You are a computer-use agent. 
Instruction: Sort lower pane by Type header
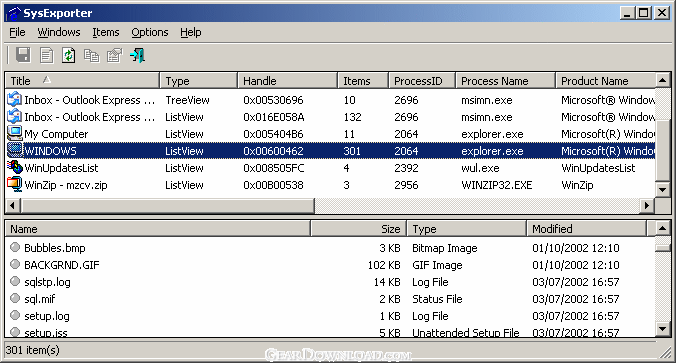(466, 228)
